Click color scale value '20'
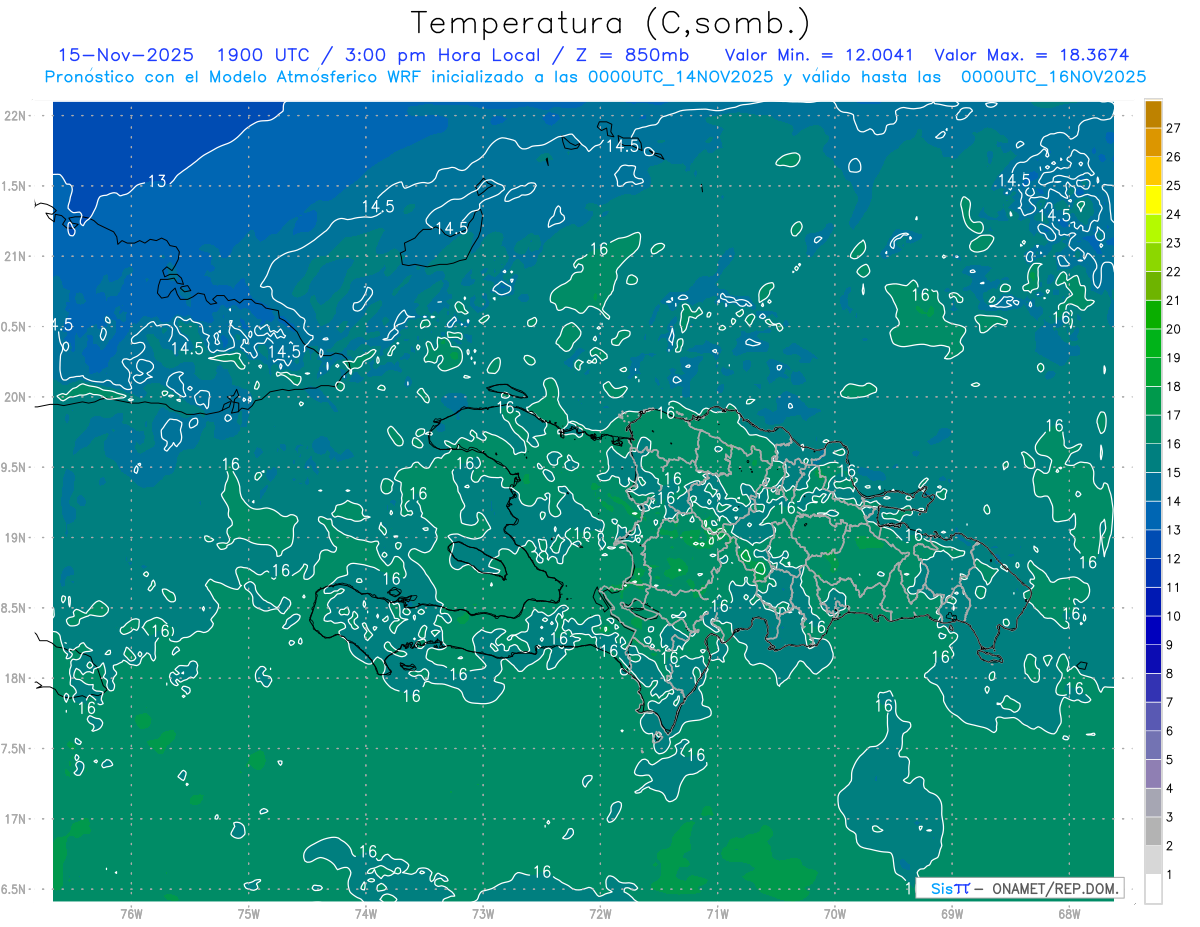Image resolution: width=1200 pixels, height=927 pixels. (x=1174, y=329)
